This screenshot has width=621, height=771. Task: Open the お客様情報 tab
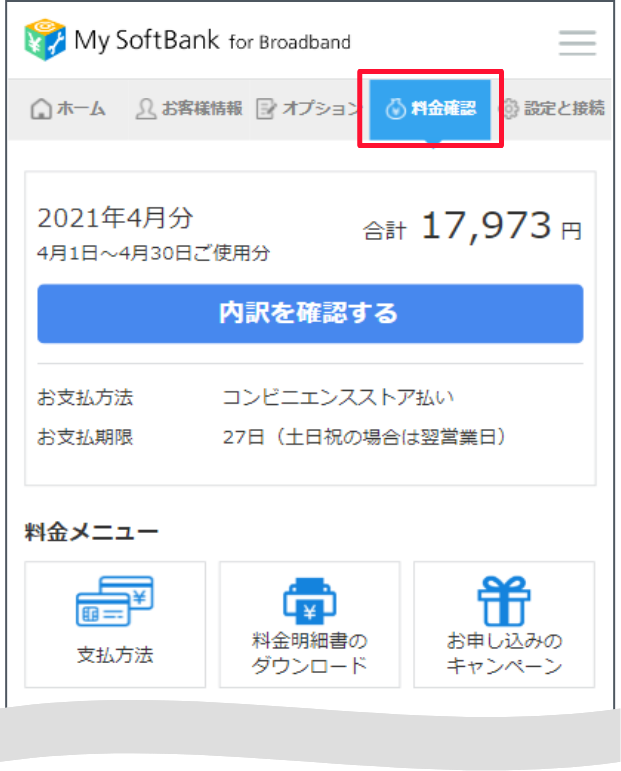(x=189, y=109)
